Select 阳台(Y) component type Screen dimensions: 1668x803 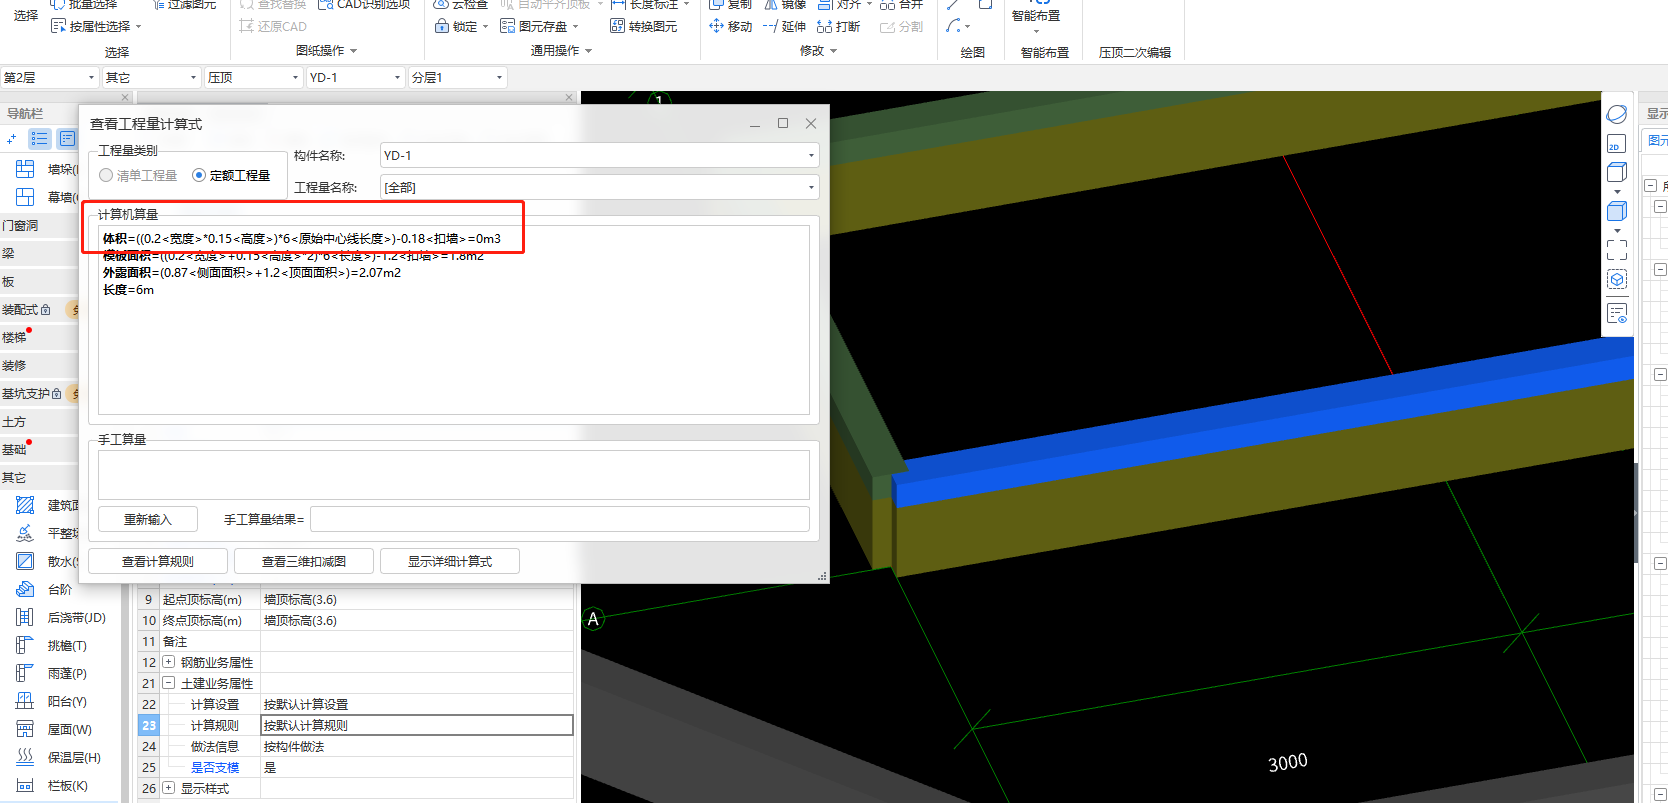(x=67, y=701)
